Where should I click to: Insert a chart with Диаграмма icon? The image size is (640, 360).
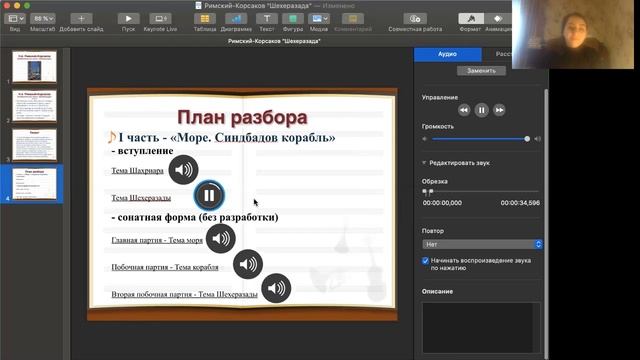pyautogui.click(x=236, y=19)
